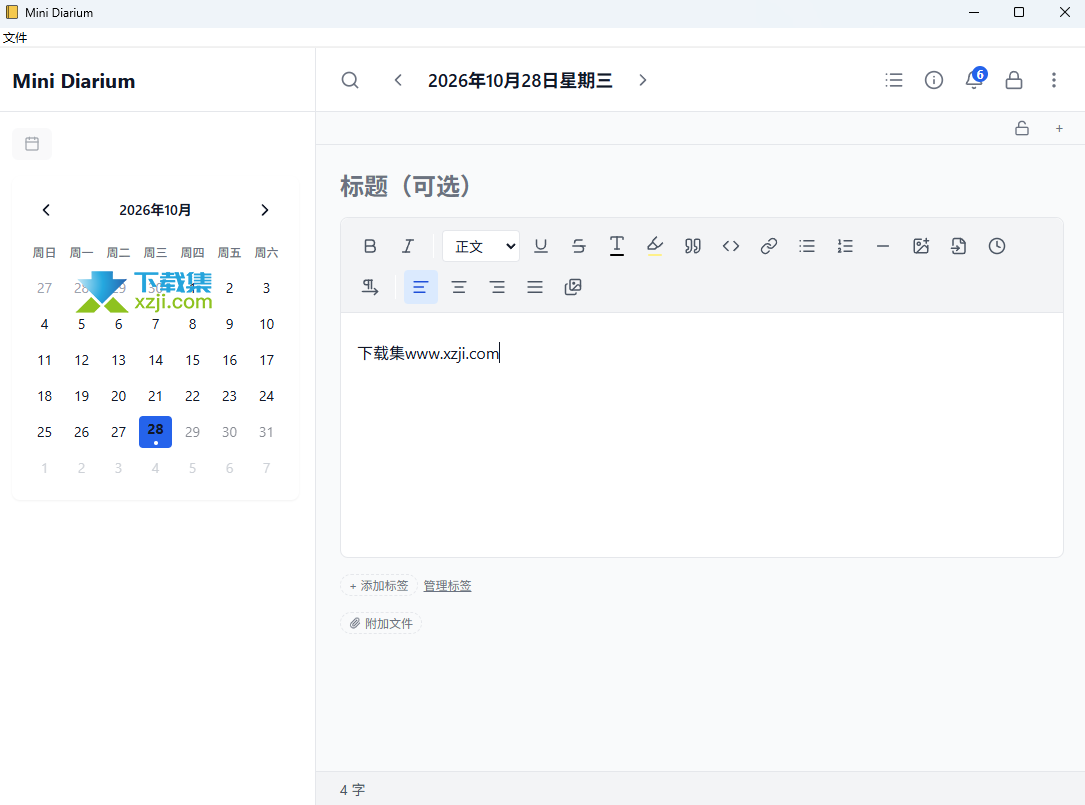Image resolution: width=1085 pixels, height=805 pixels.
Task: Open notifications bell with 6 badge
Action: pos(974,80)
